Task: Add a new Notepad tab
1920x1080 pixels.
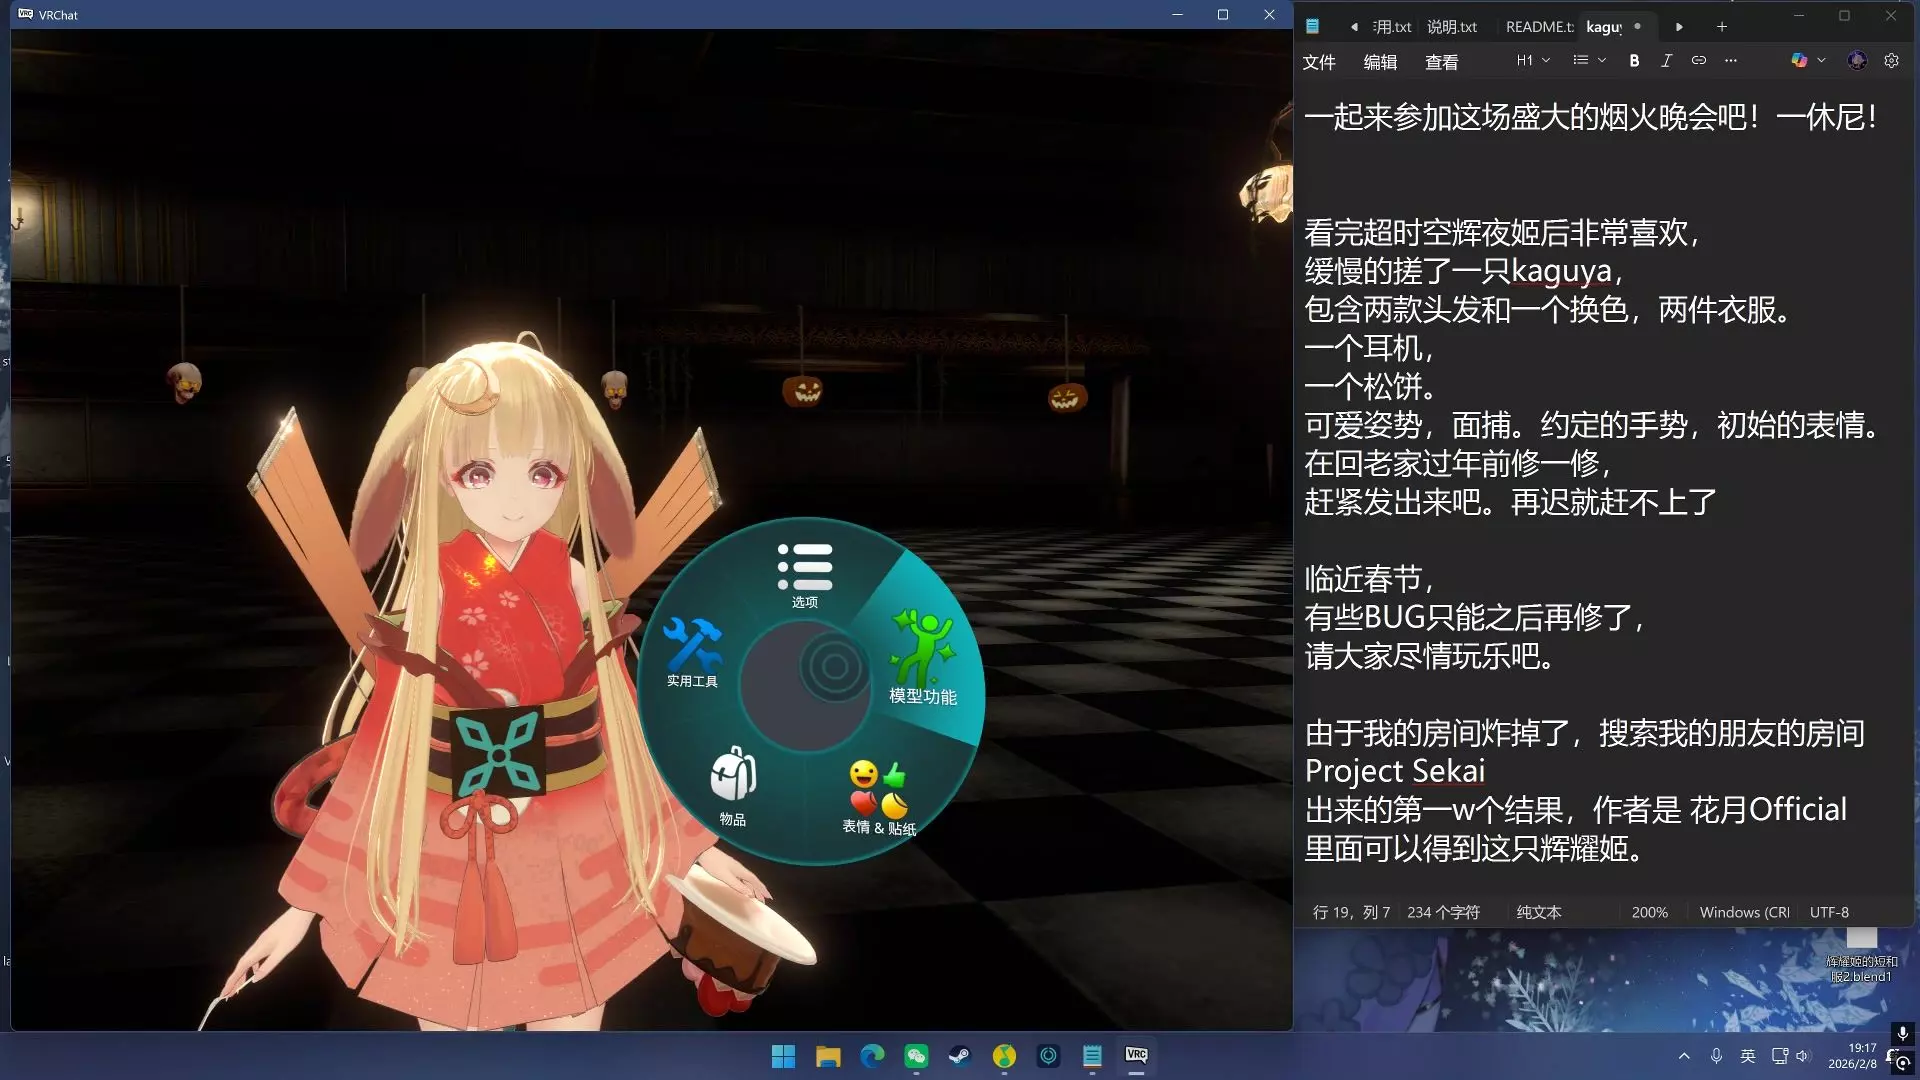Action: coord(1722,27)
